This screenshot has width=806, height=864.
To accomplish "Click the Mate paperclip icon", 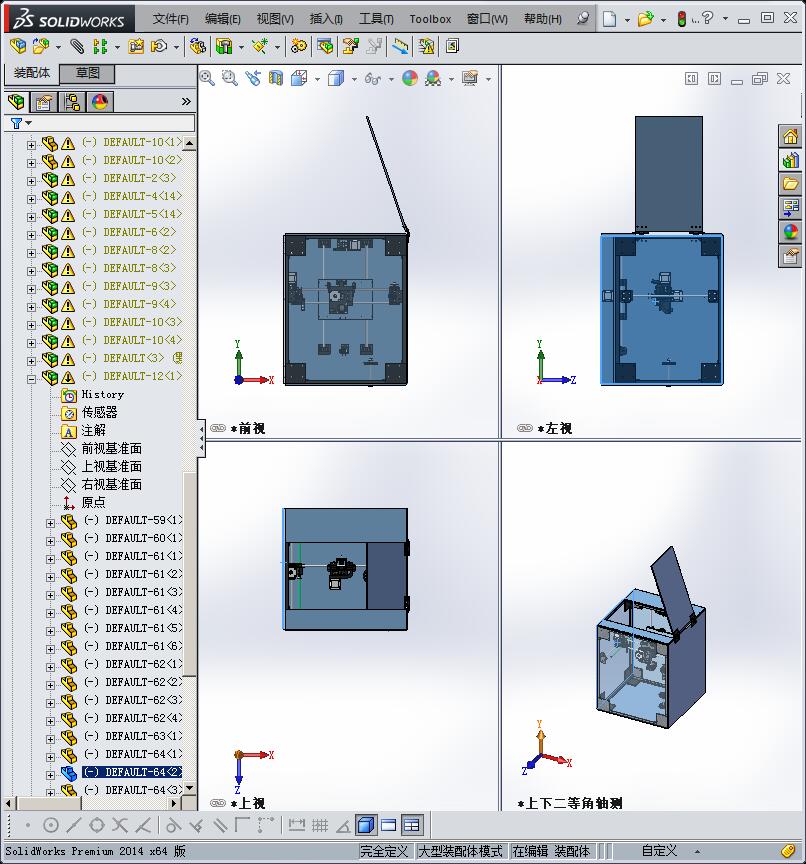I will click(77, 46).
